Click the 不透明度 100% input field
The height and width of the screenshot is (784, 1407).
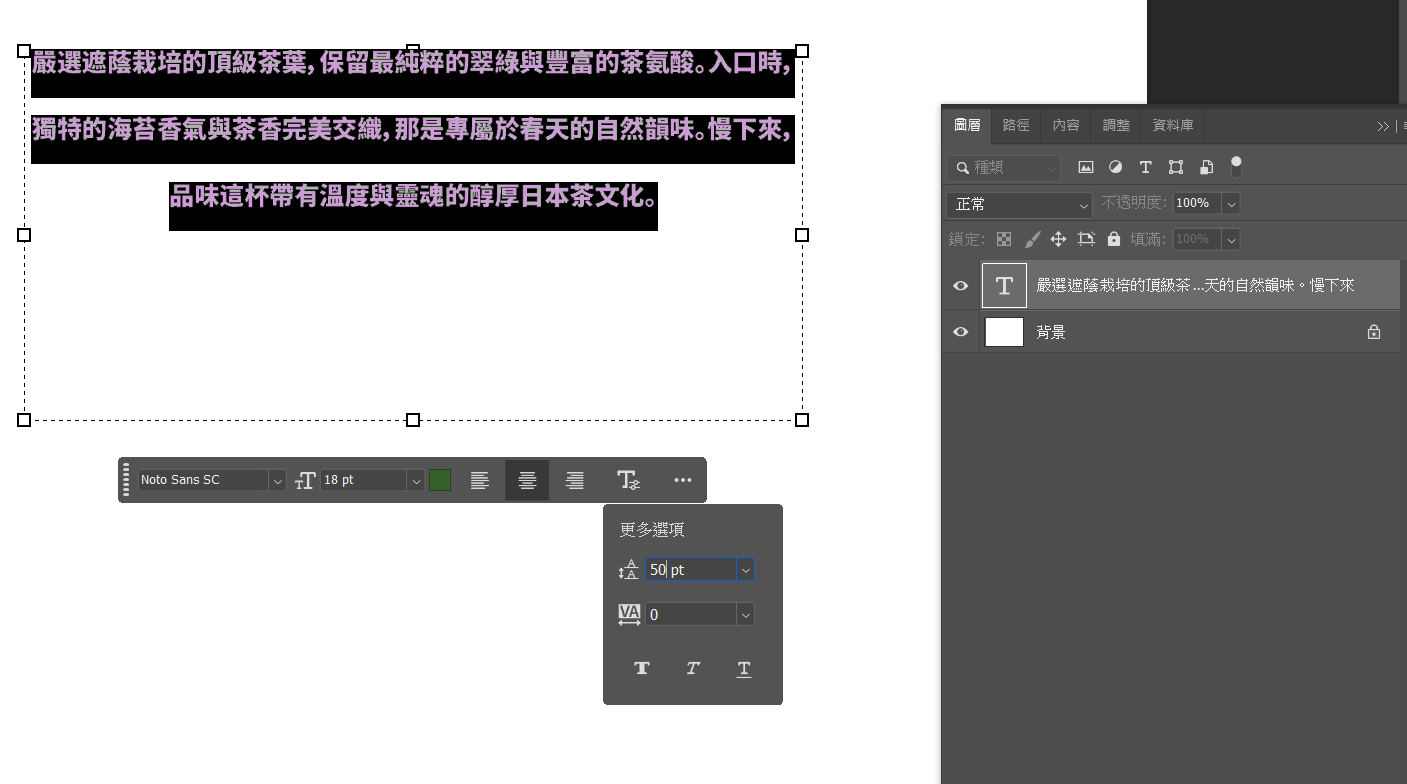point(1197,204)
